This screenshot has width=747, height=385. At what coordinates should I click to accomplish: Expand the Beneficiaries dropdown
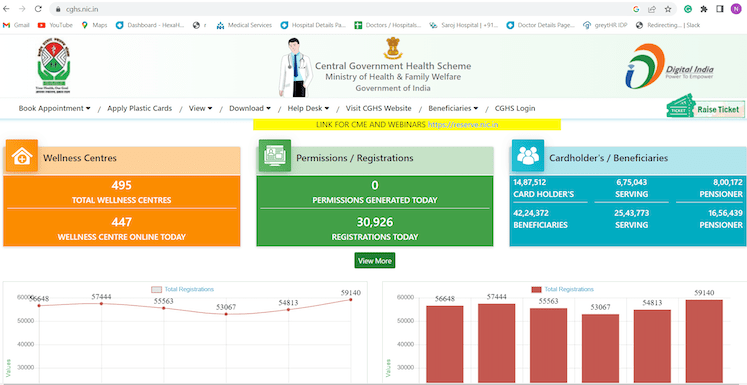[x=453, y=108]
